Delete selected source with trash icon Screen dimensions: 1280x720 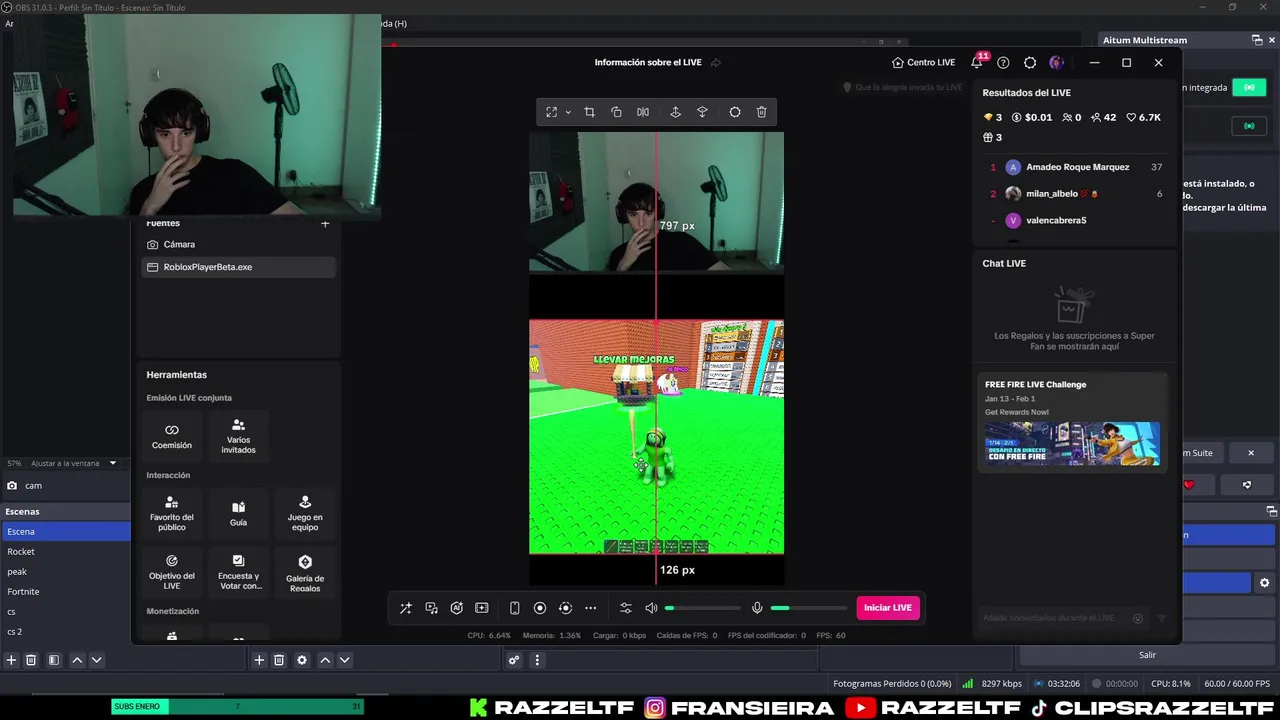click(x=762, y=112)
